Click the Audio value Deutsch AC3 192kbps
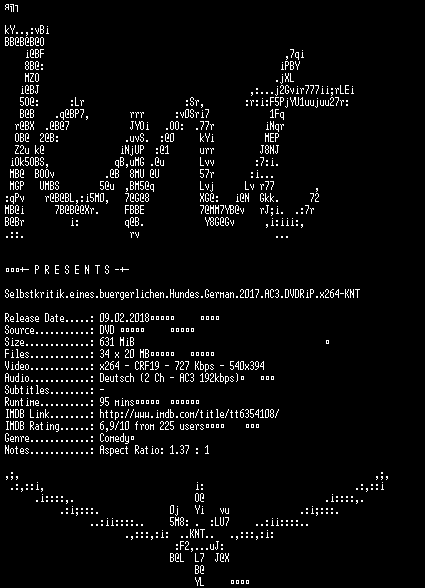Image resolution: width=425 pixels, height=588 pixels. coord(170,378)
